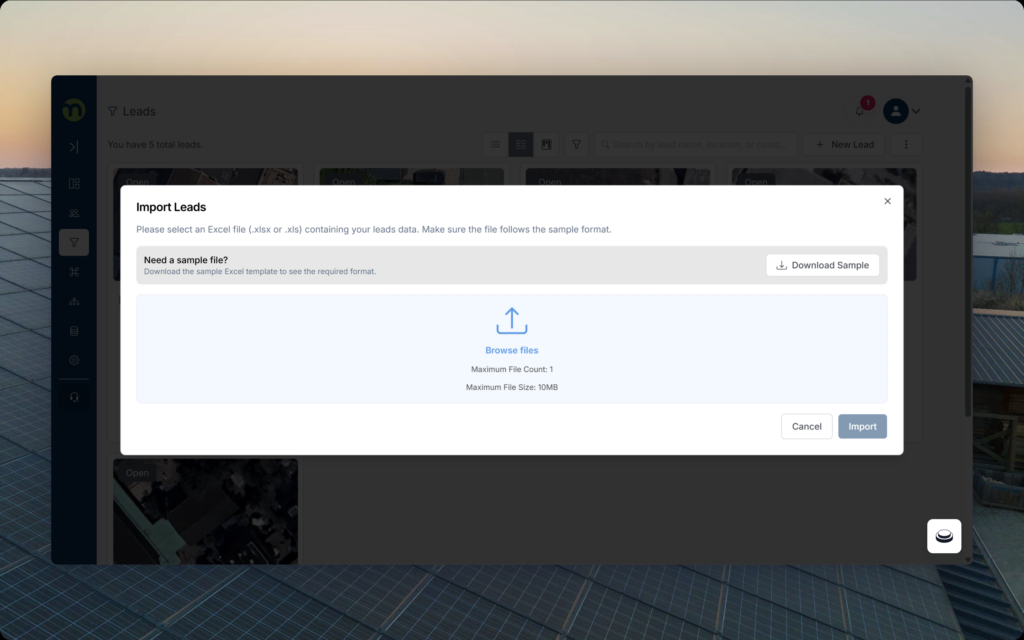Image resolution: width=1024 pixels, height=640 pixels.
Task: Click the Browse files link
Action: click(511, 350)
